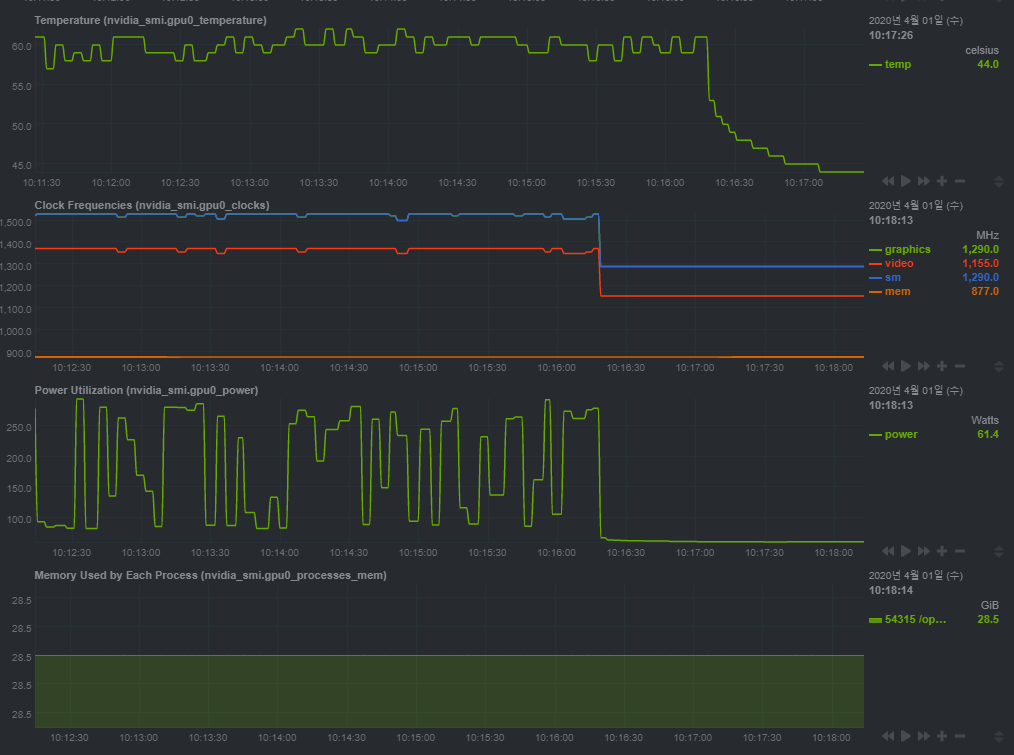Click the 61.4 value next to power
Screen dimensions: 1014x755
pos(987,435)
